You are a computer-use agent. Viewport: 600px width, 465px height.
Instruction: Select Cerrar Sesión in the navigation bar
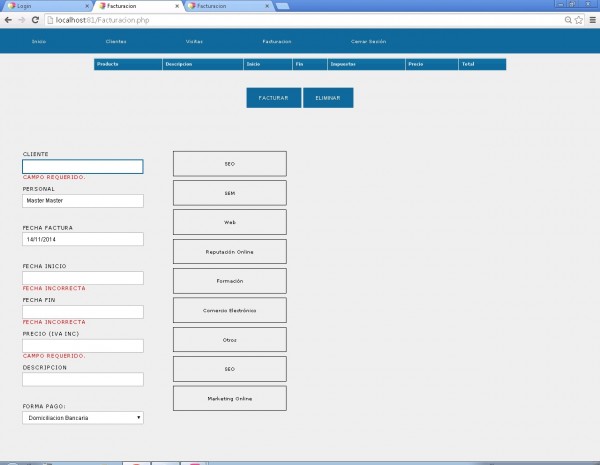coord(368,42)
